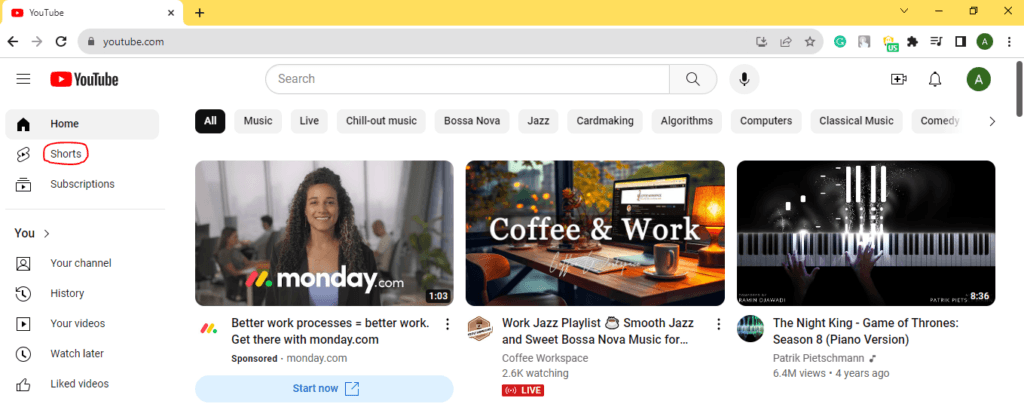Select the Classical Music chip
The height and width of the screenshot is (404, 1024).
tap(856, 121)
